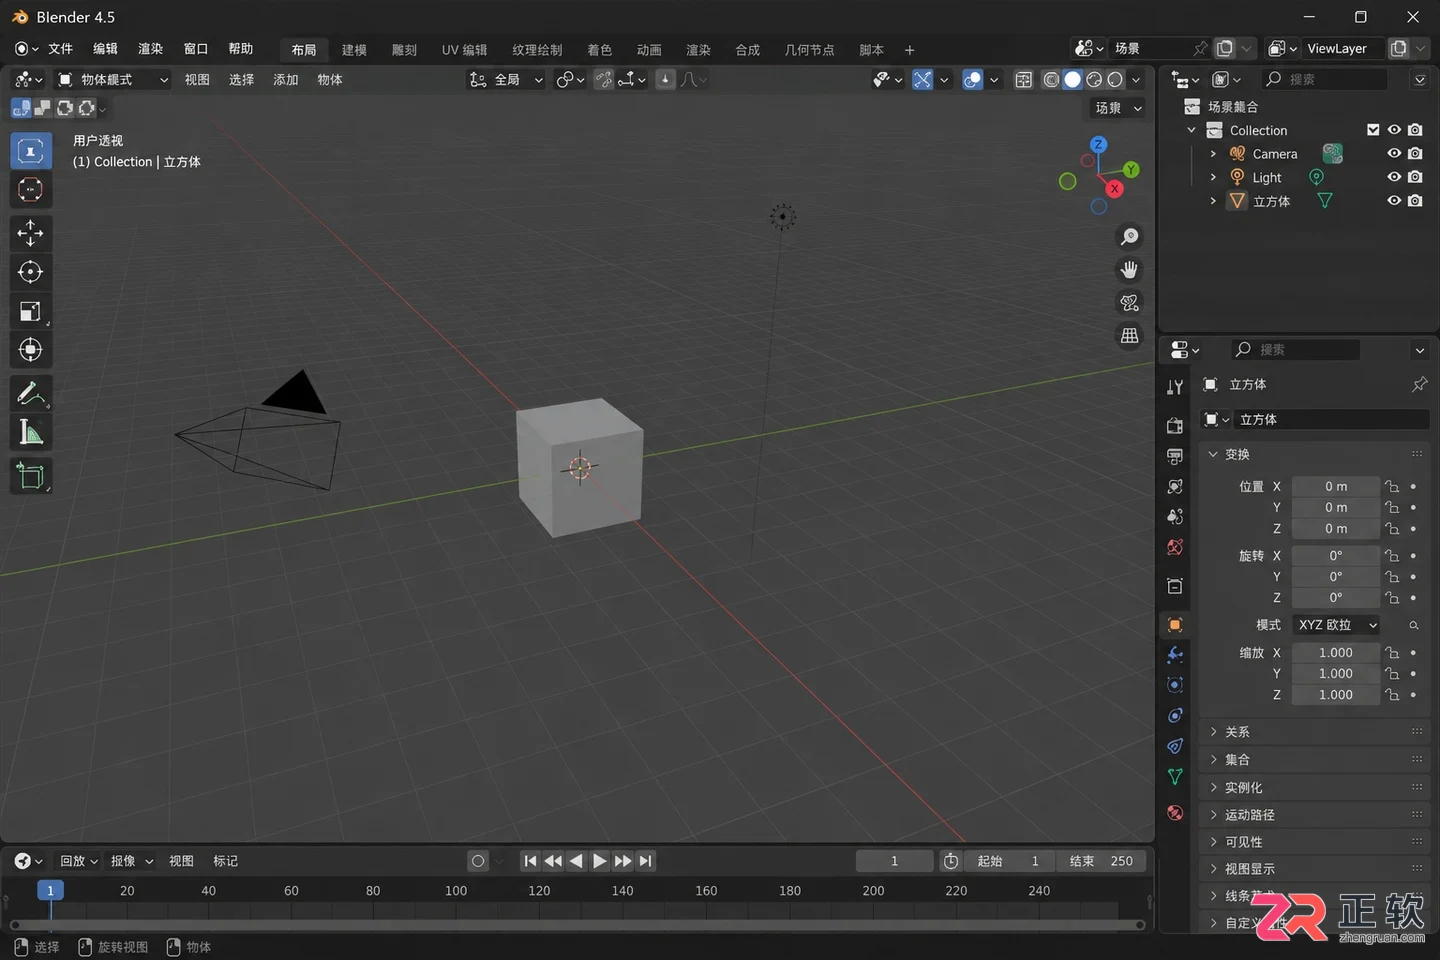Select the Measure ruler tool

pos(30,433)
